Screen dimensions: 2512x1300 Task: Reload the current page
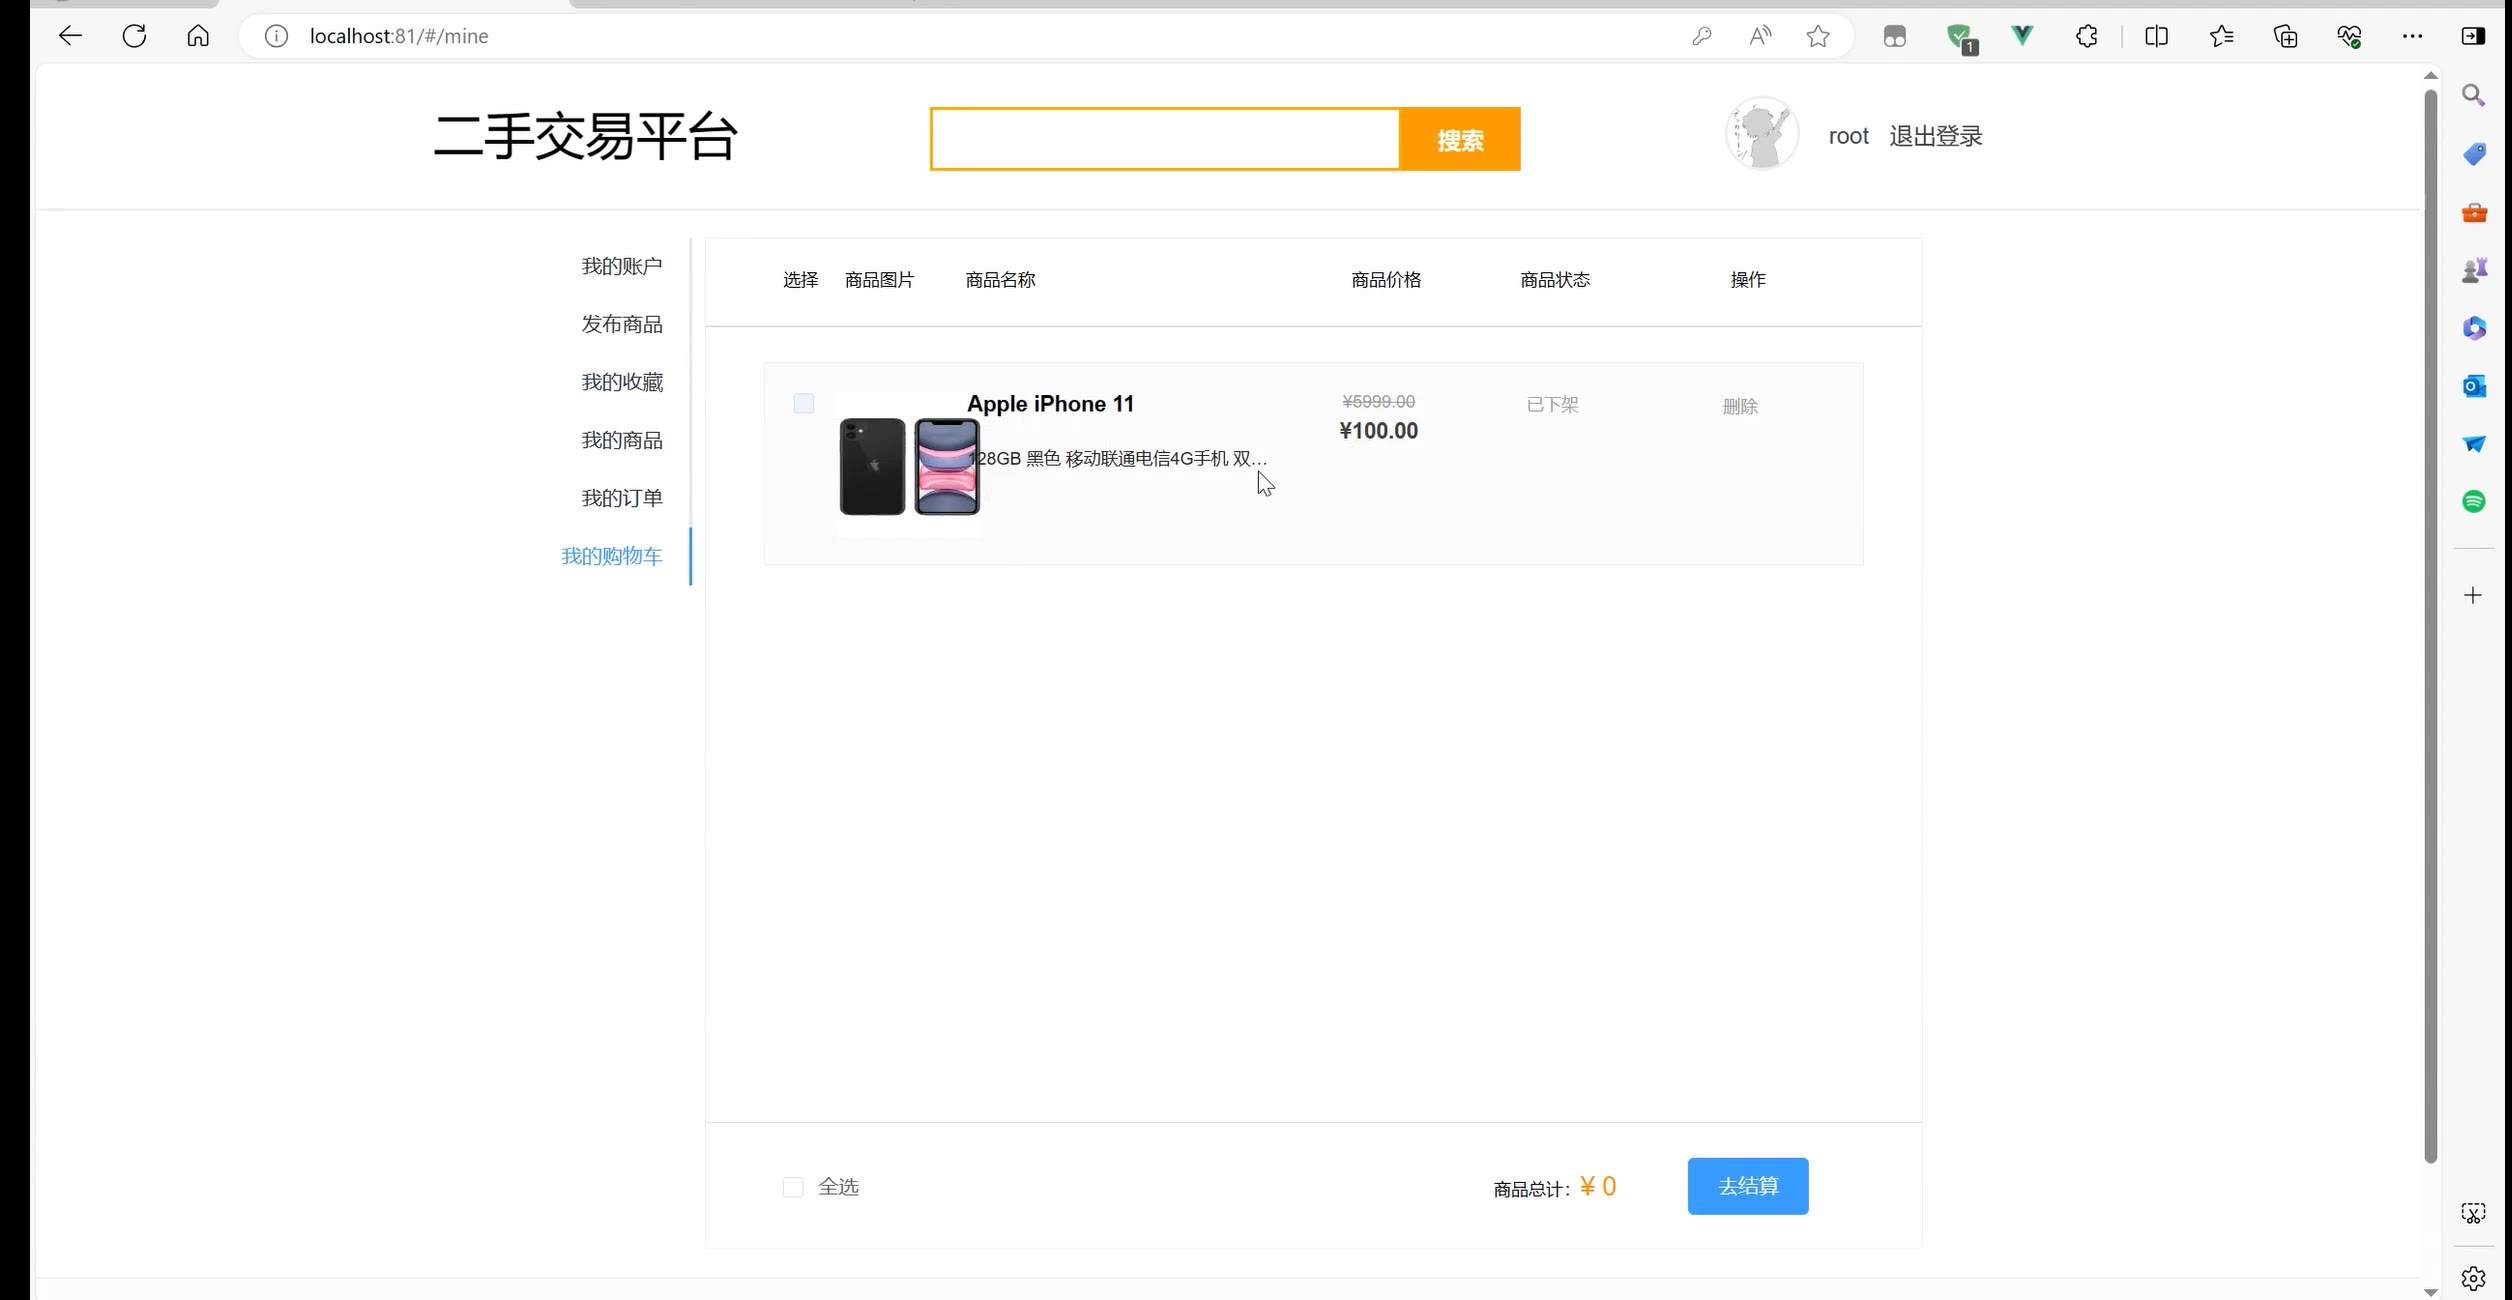click(134, 36)
